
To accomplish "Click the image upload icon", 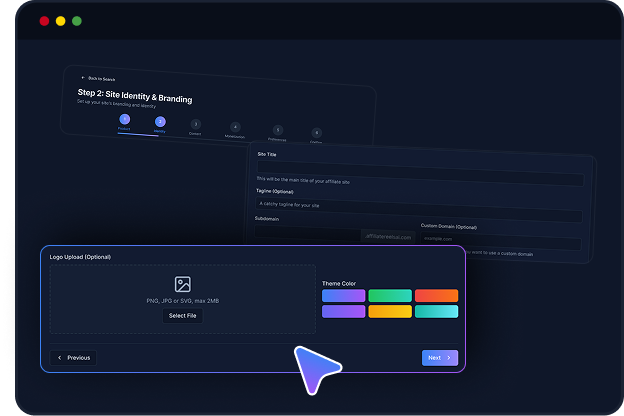I will [x=182, y=284].
